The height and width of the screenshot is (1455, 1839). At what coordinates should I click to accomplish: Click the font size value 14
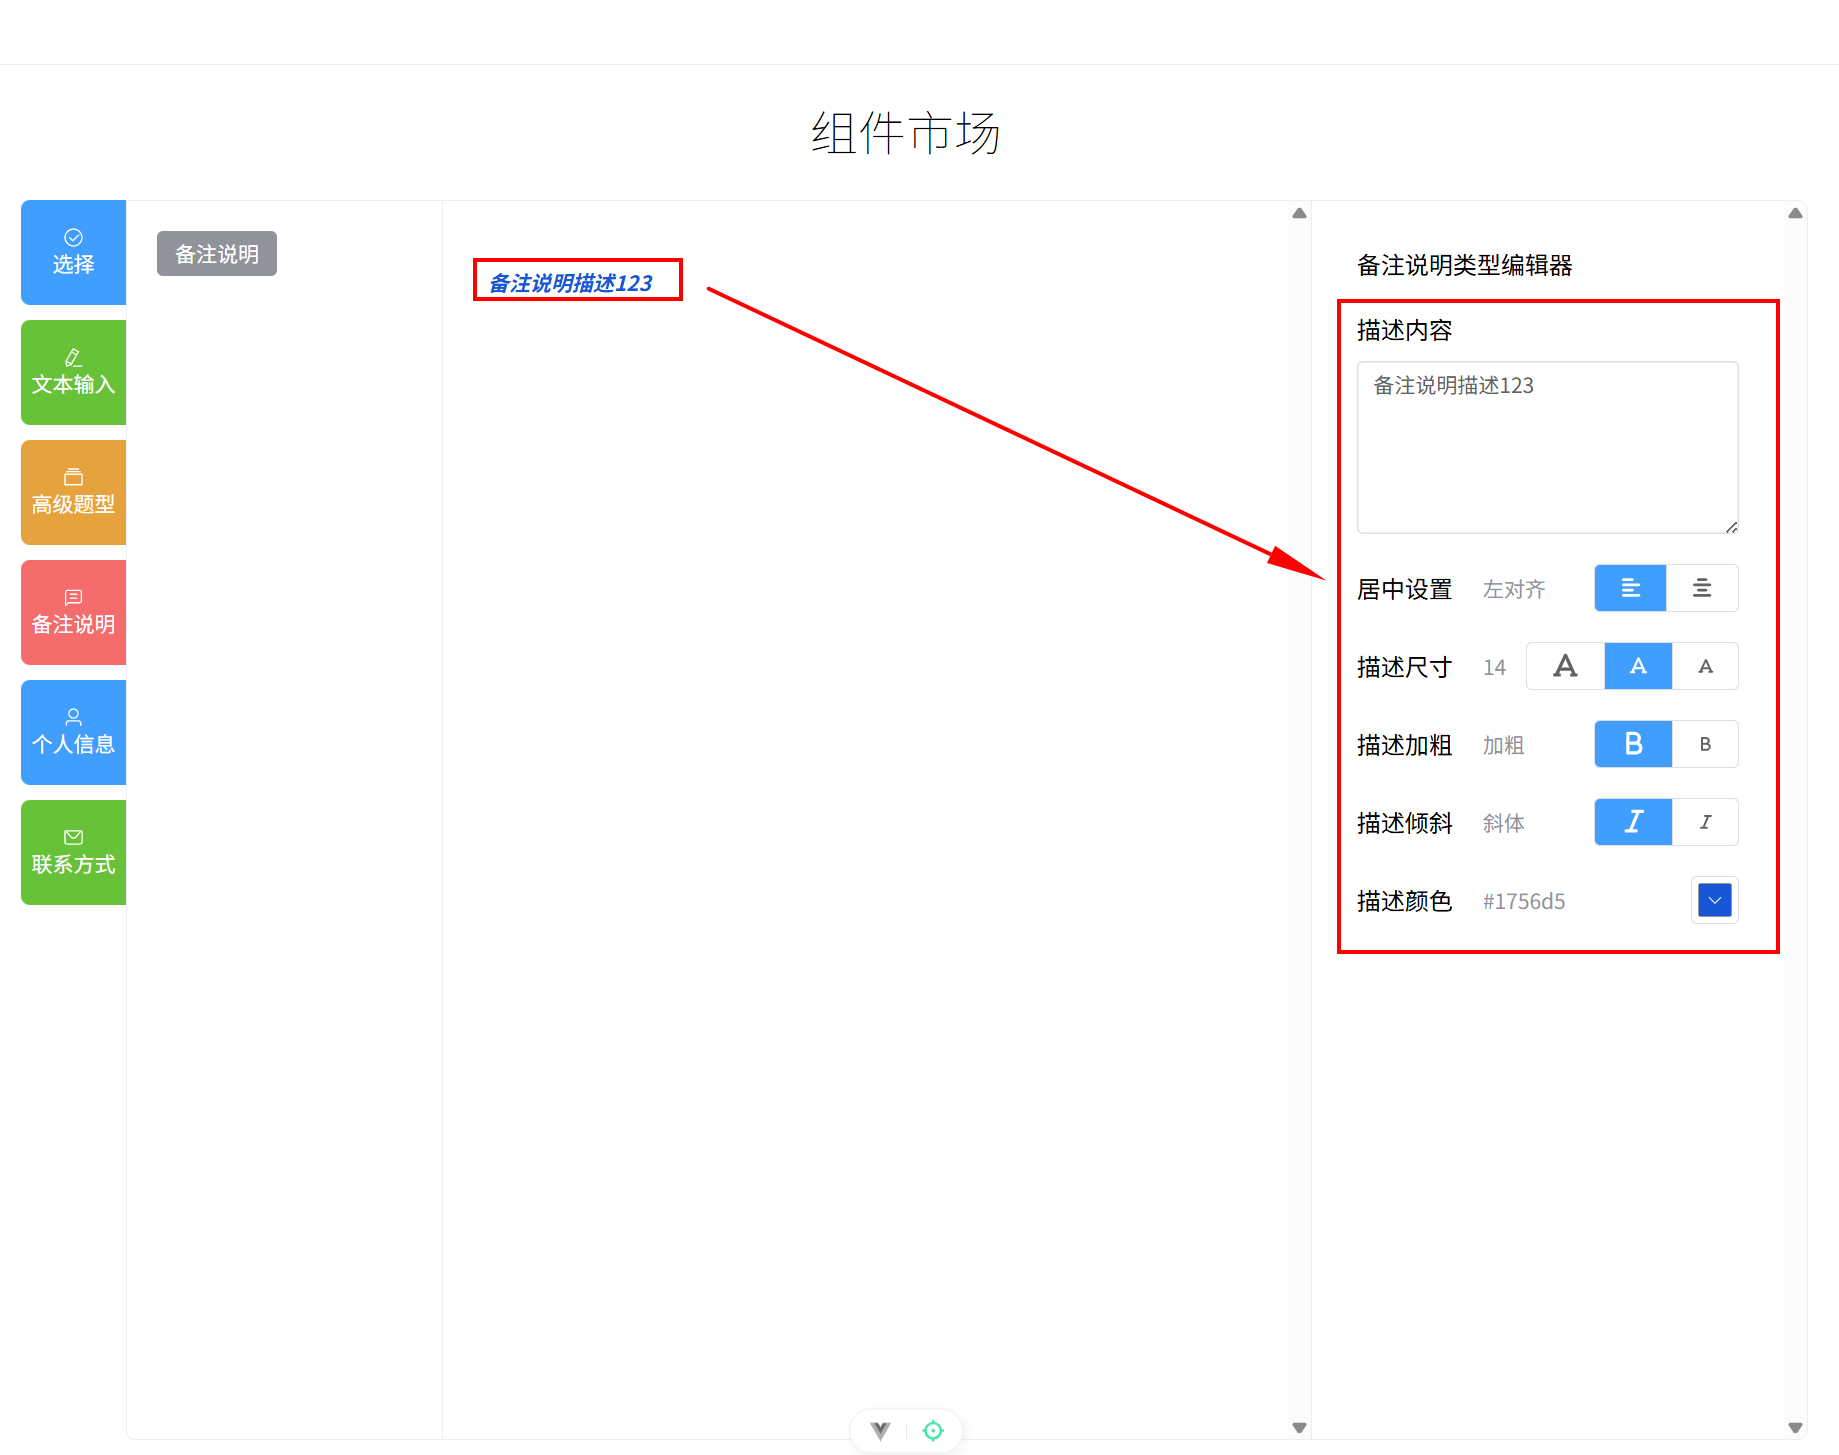[x=1494, y=667]
